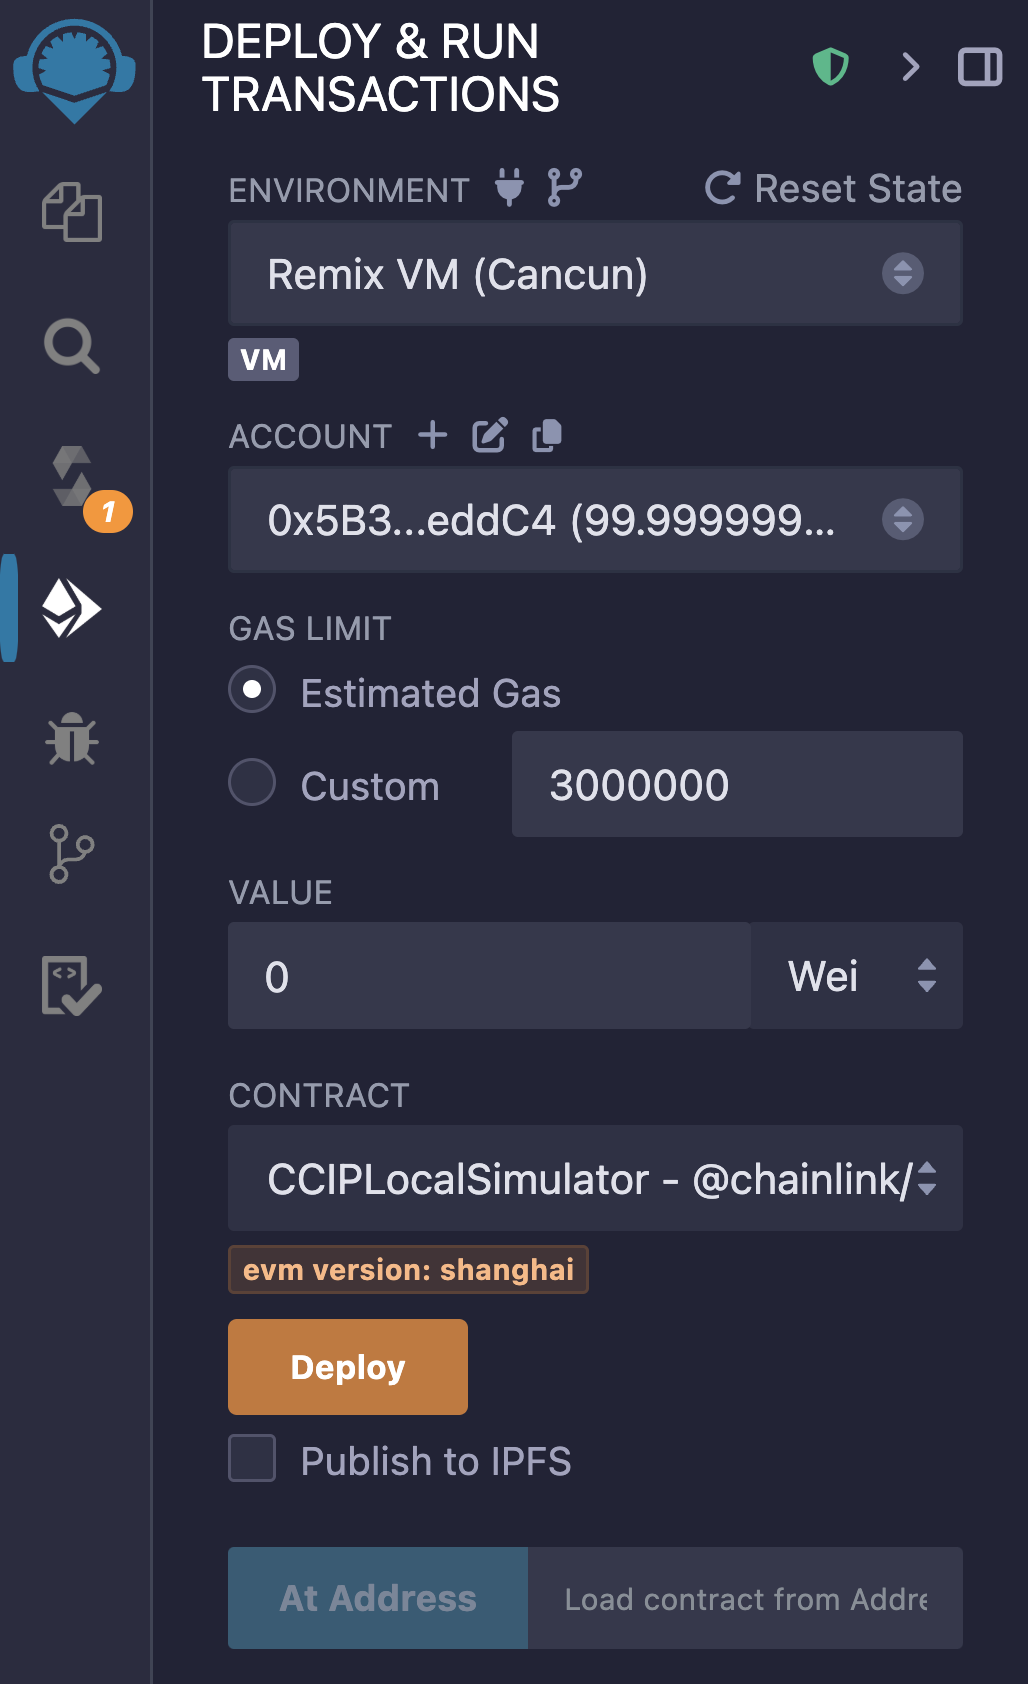The image size is (1028, 1684).
Task: Click the Reset State link
Action: click(834, 188)
